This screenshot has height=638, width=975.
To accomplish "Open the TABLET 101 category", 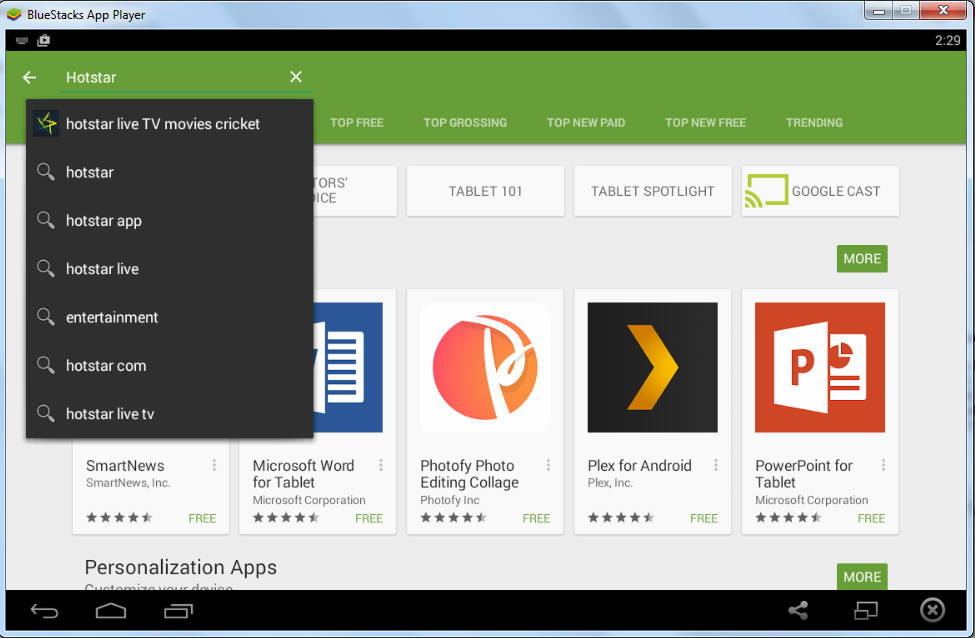I will [485, 191].
